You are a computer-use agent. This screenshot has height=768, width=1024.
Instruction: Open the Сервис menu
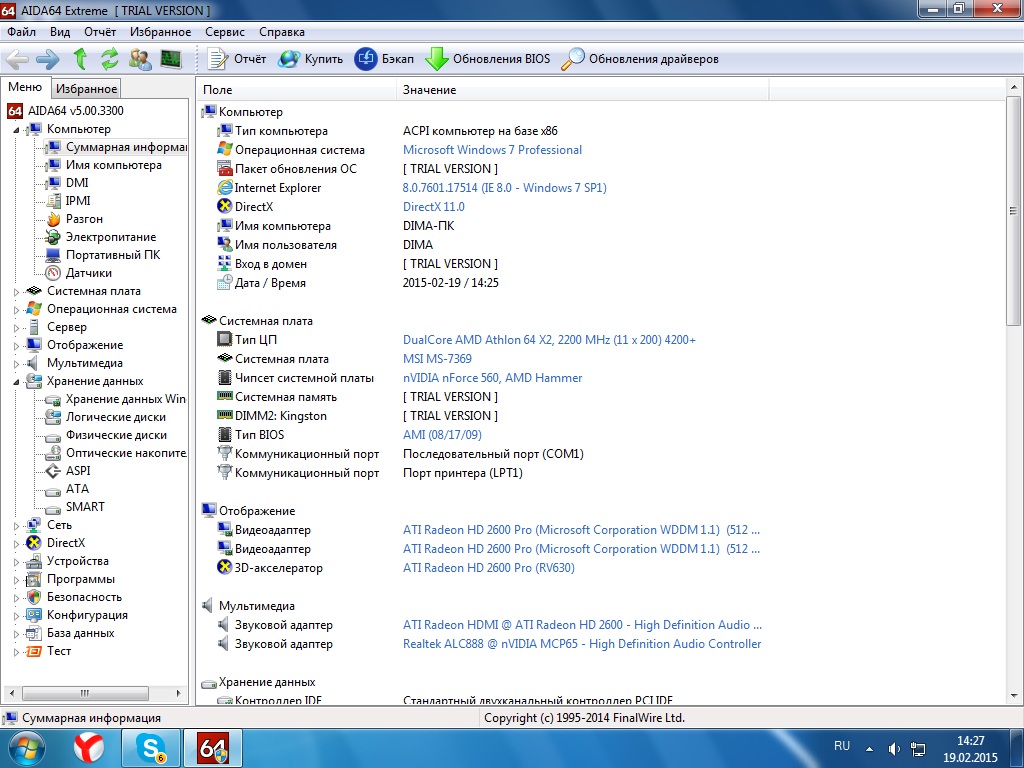225,32
